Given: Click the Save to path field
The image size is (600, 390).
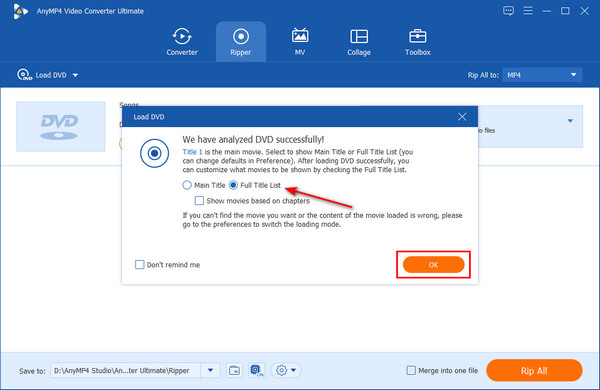Looking at the screenshot, I should [125, 370].
